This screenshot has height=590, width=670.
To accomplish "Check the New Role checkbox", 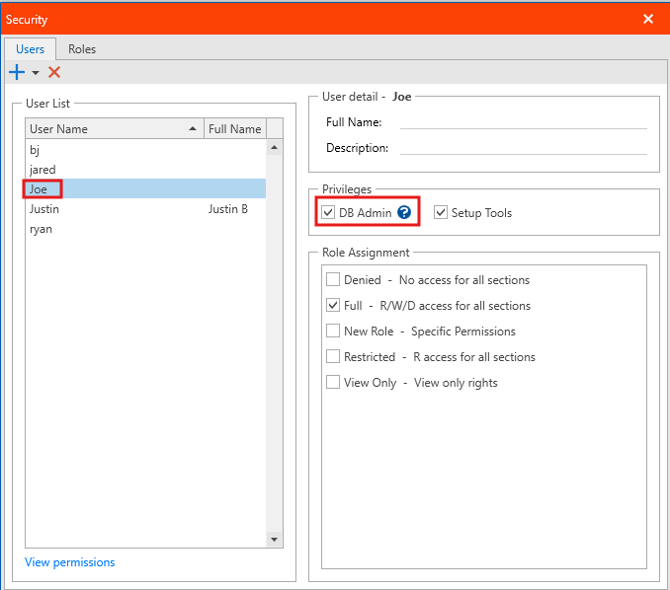I will click(334, 331).
